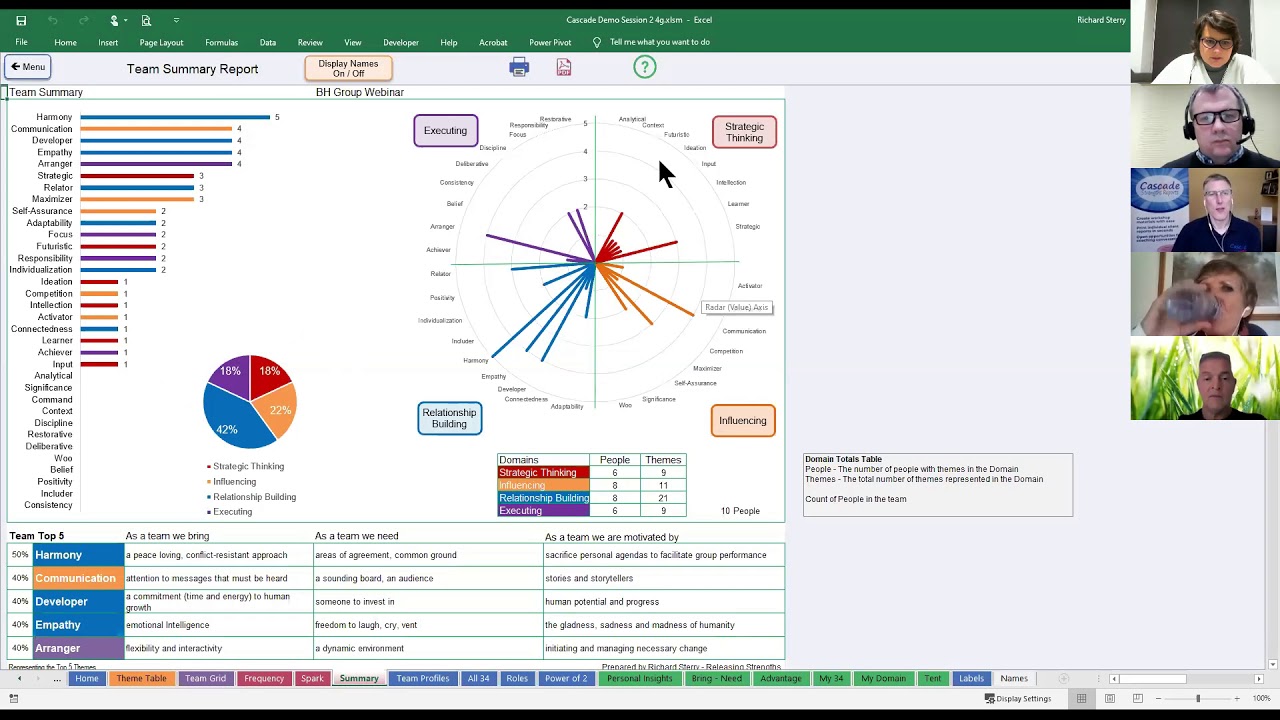This screenshot has width=1280, height=720.
Task: Open the Power Pivot ribbon tab
Action: pyautogui.click(x=550, y=42)
